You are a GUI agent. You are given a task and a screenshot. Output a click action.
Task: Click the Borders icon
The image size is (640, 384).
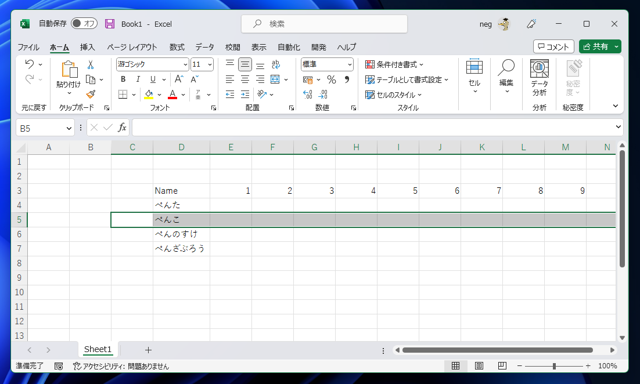coord(122,95)
